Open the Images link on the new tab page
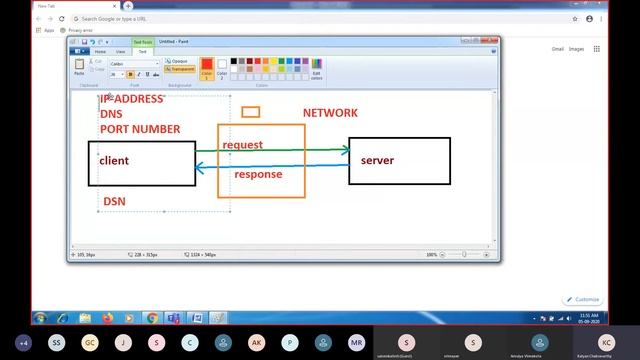Image resolution: width=640 pixels, height=360 pixels. pyautogui.click(x=576, y=49)
